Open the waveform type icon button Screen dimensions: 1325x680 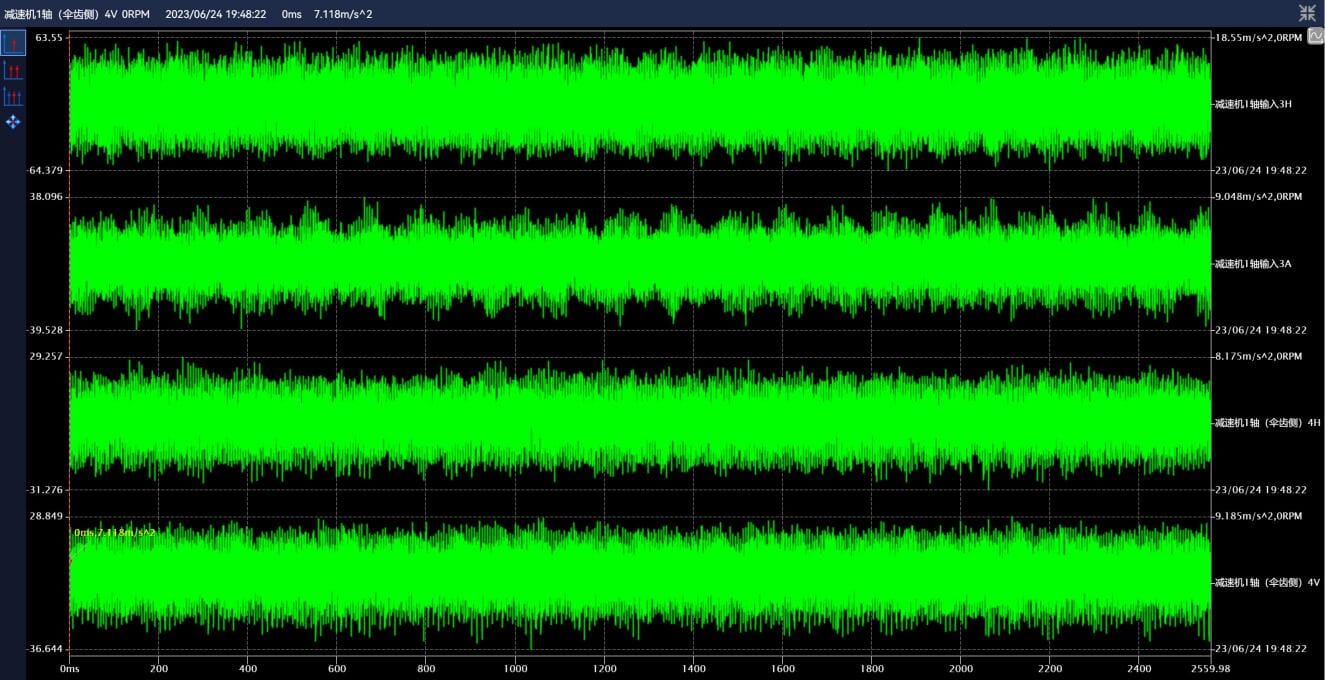tap(1315, 36)
